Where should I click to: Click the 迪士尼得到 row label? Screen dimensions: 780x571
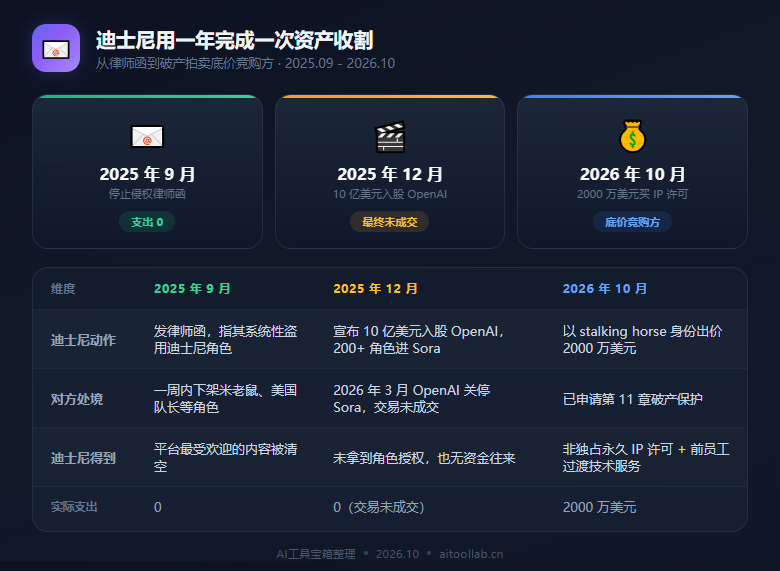click(83, 458)
